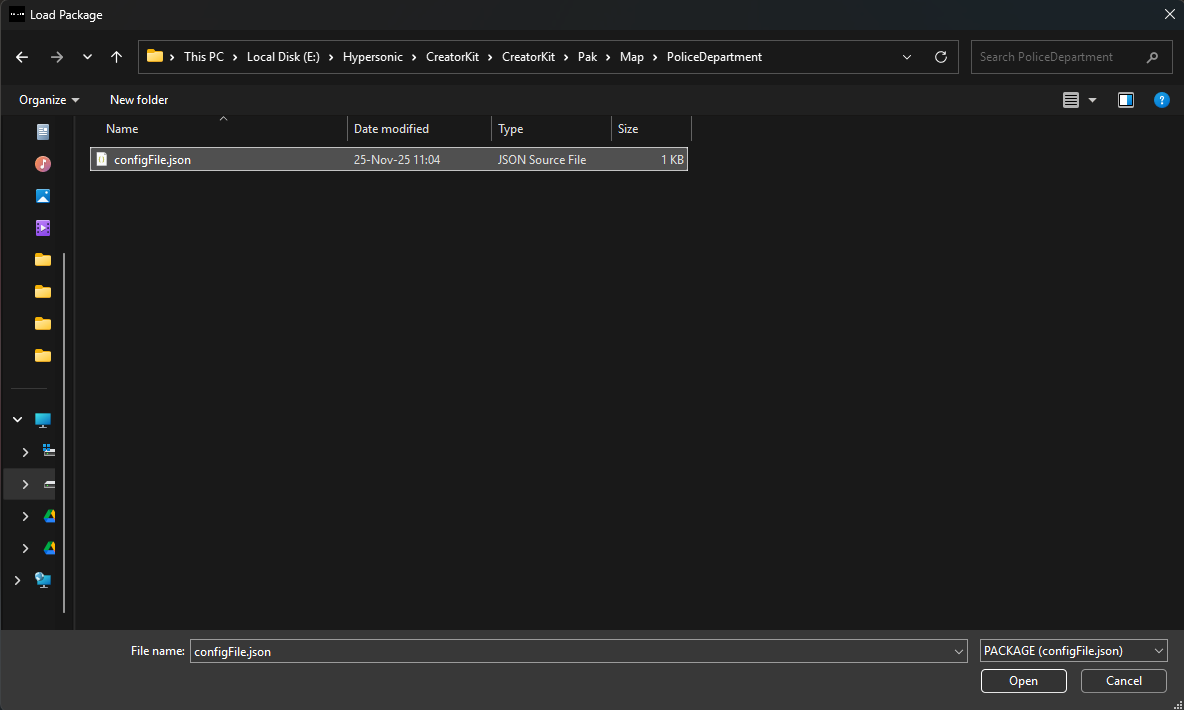Image resolution: width=1184 pixels, height=710 pixels.
Task: Select the Network icon in sidebar
Action: [x=43, y=580]
